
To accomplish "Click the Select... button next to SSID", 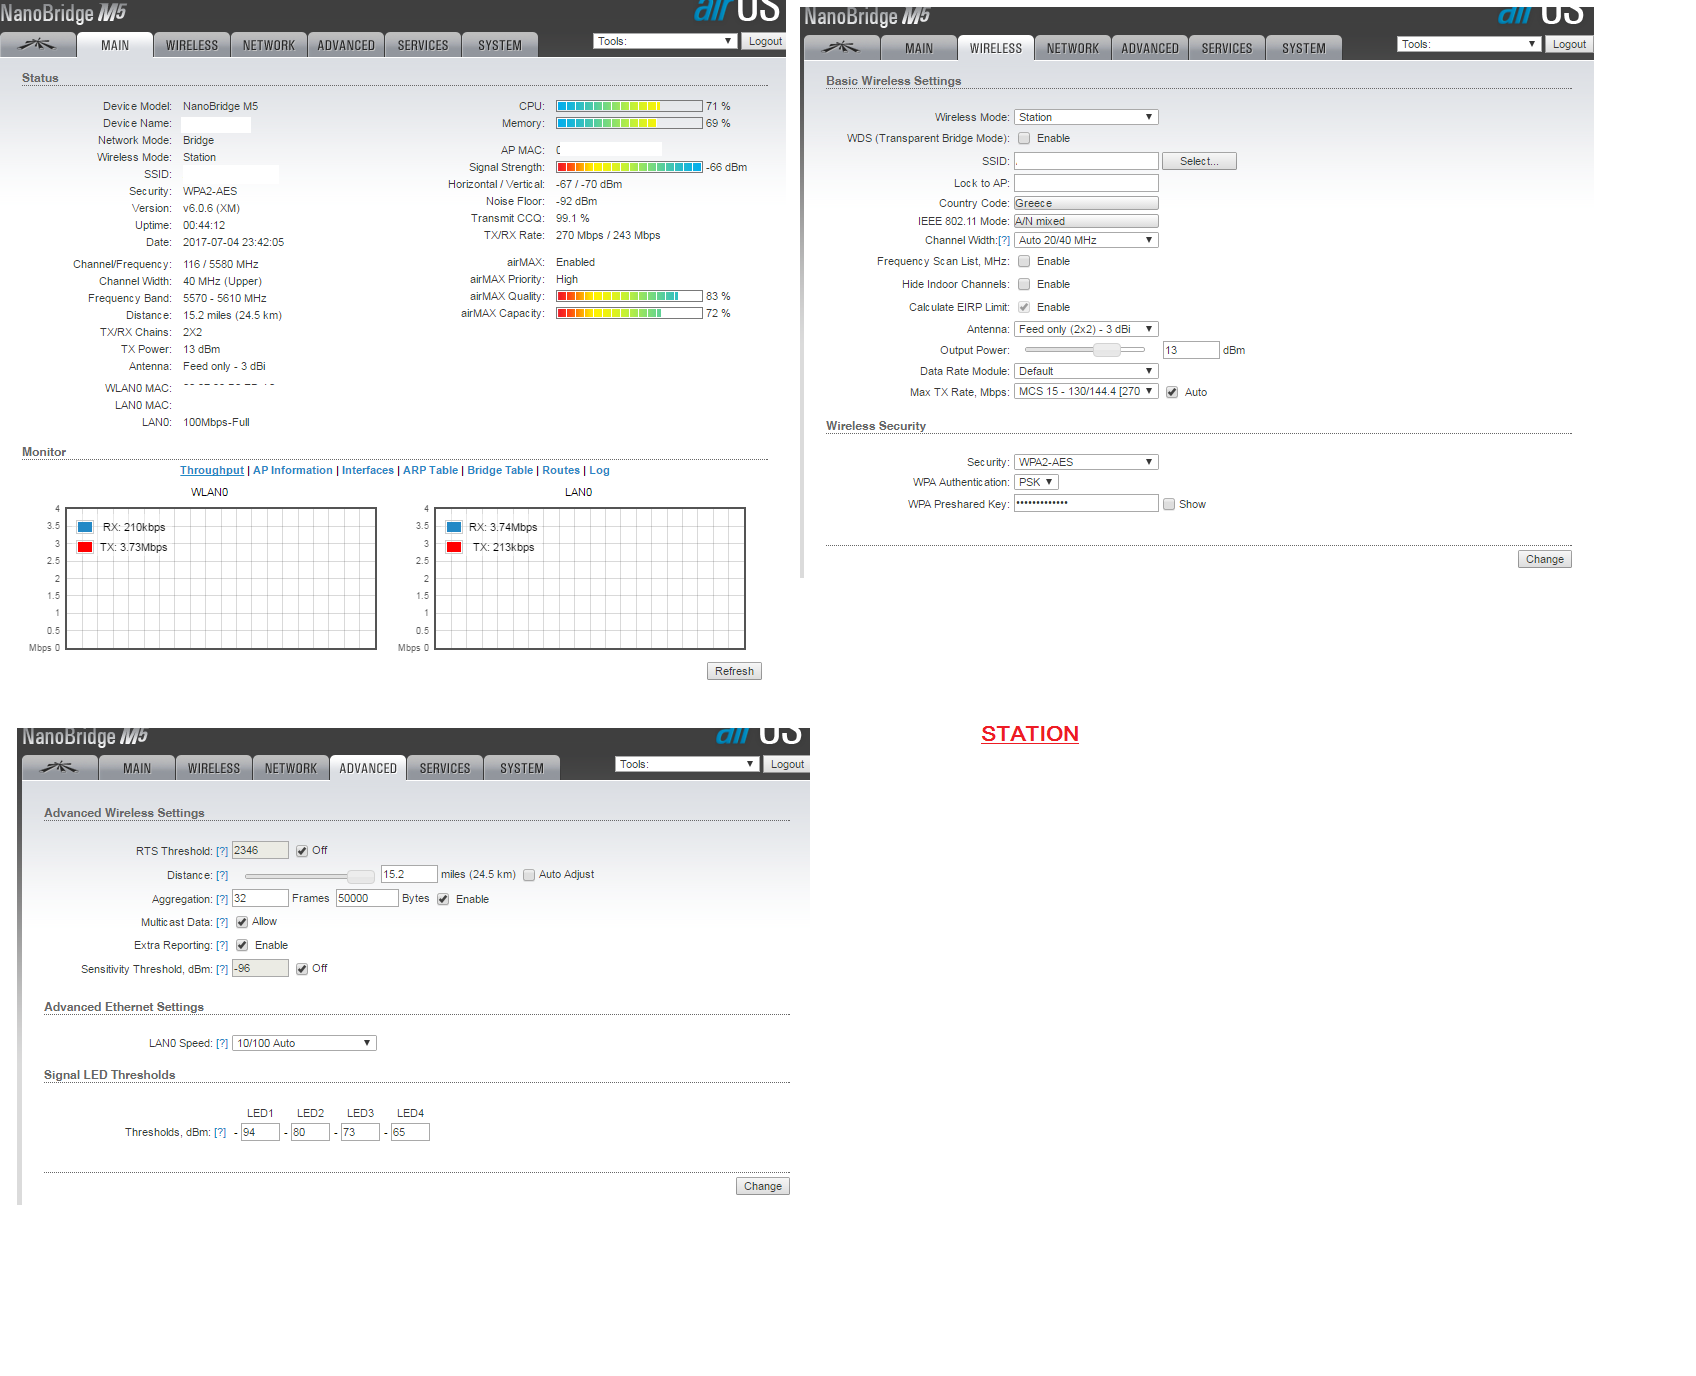I will [1199, 161].
